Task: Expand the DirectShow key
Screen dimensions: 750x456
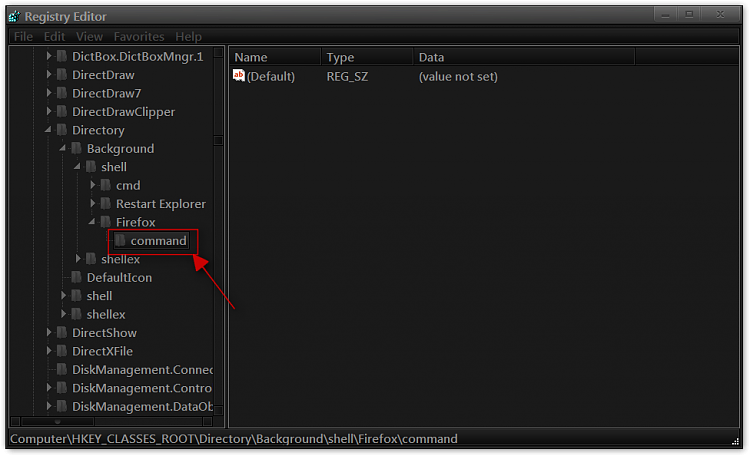Action: click(49, 333)
